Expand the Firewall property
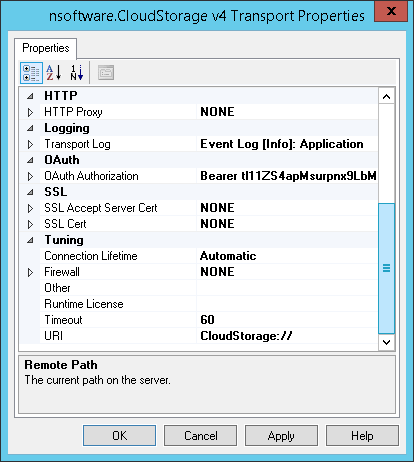This screenshot has height=462, width=414. (30, 272)
